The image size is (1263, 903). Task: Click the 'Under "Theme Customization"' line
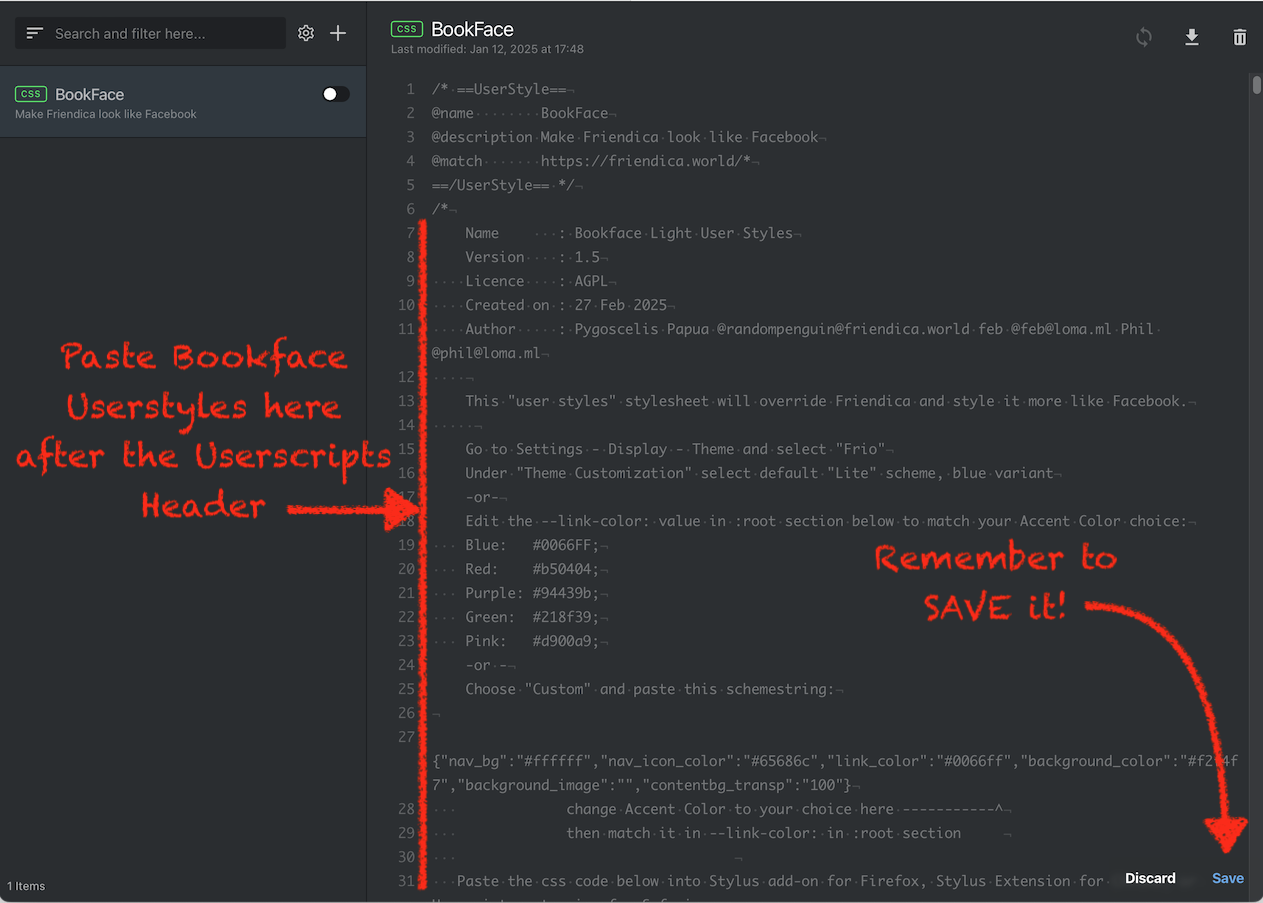[763, 473]
